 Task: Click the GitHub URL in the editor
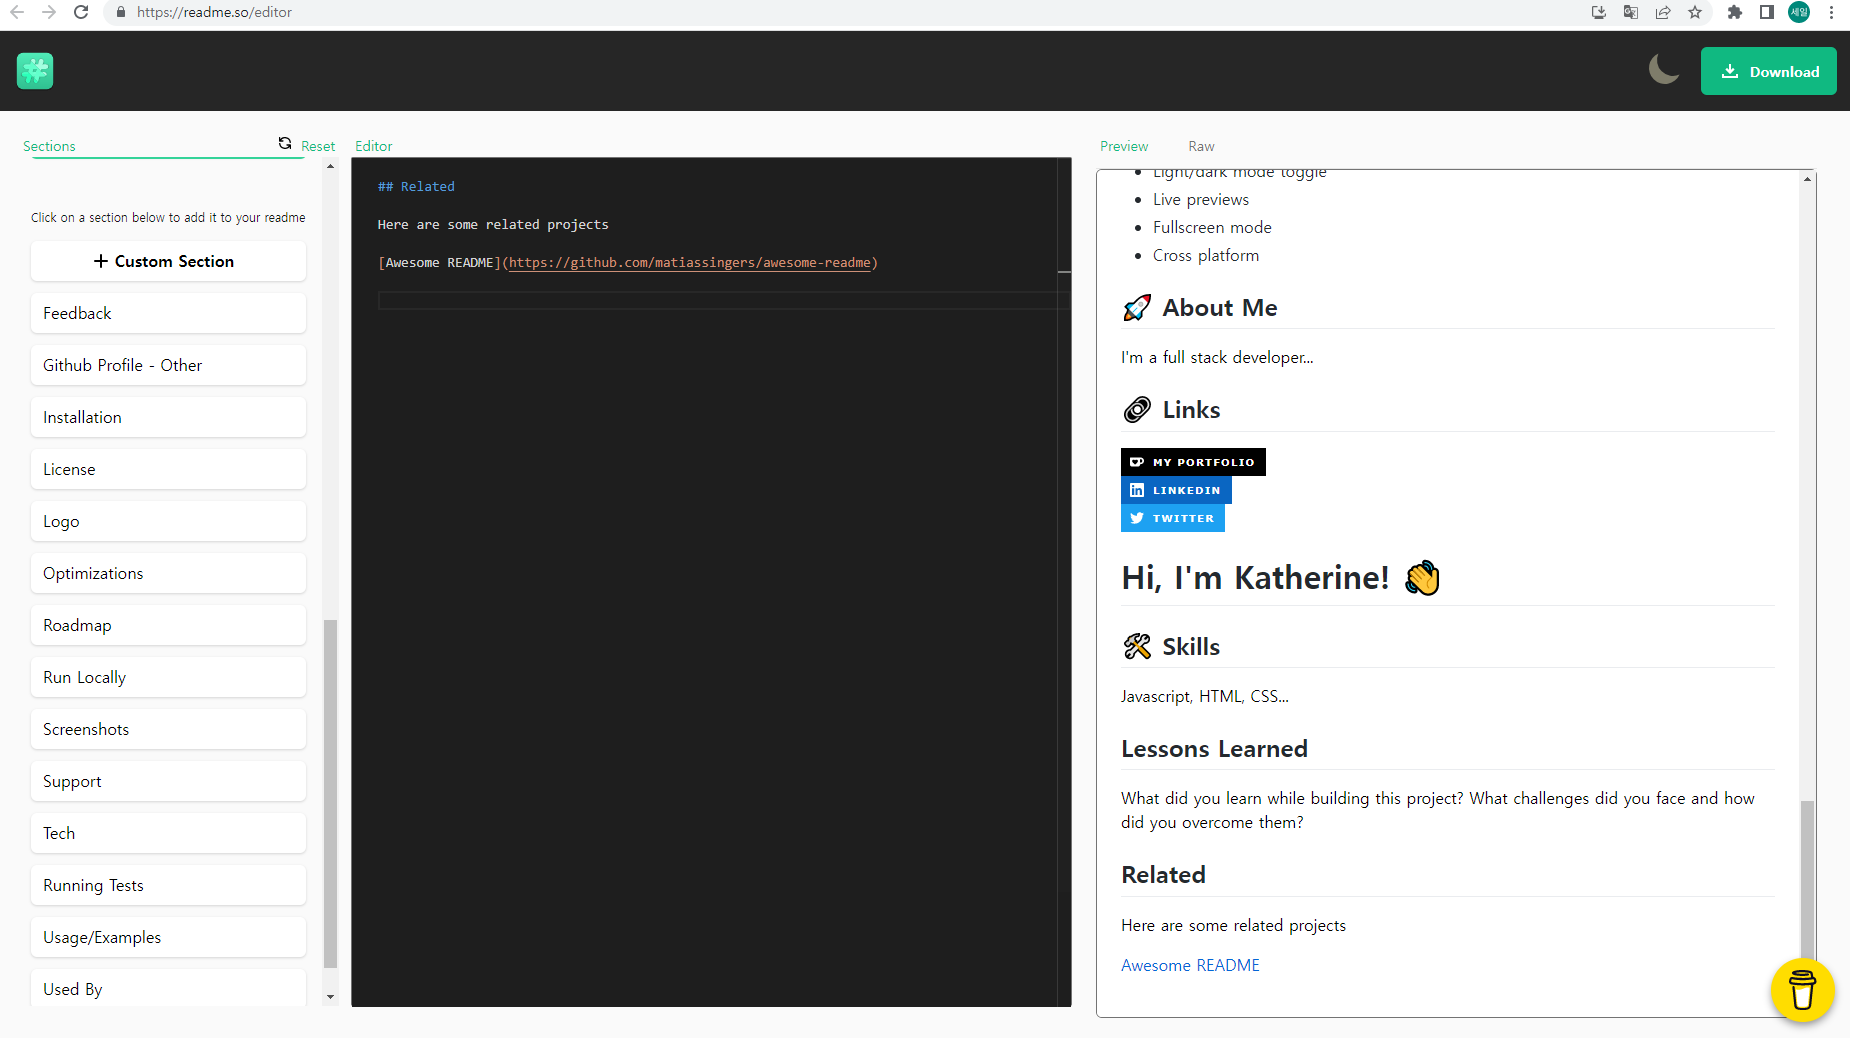tap(690, 263)
